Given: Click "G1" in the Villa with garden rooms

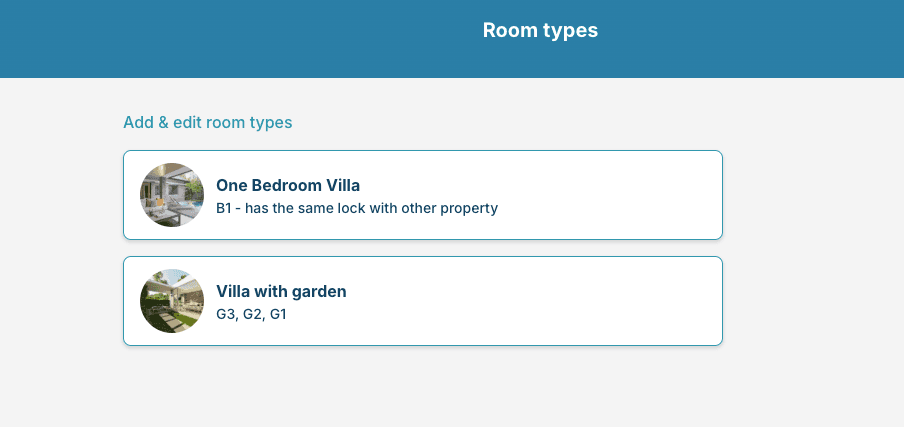Looking at the screenshot, I should pos(277,314).
